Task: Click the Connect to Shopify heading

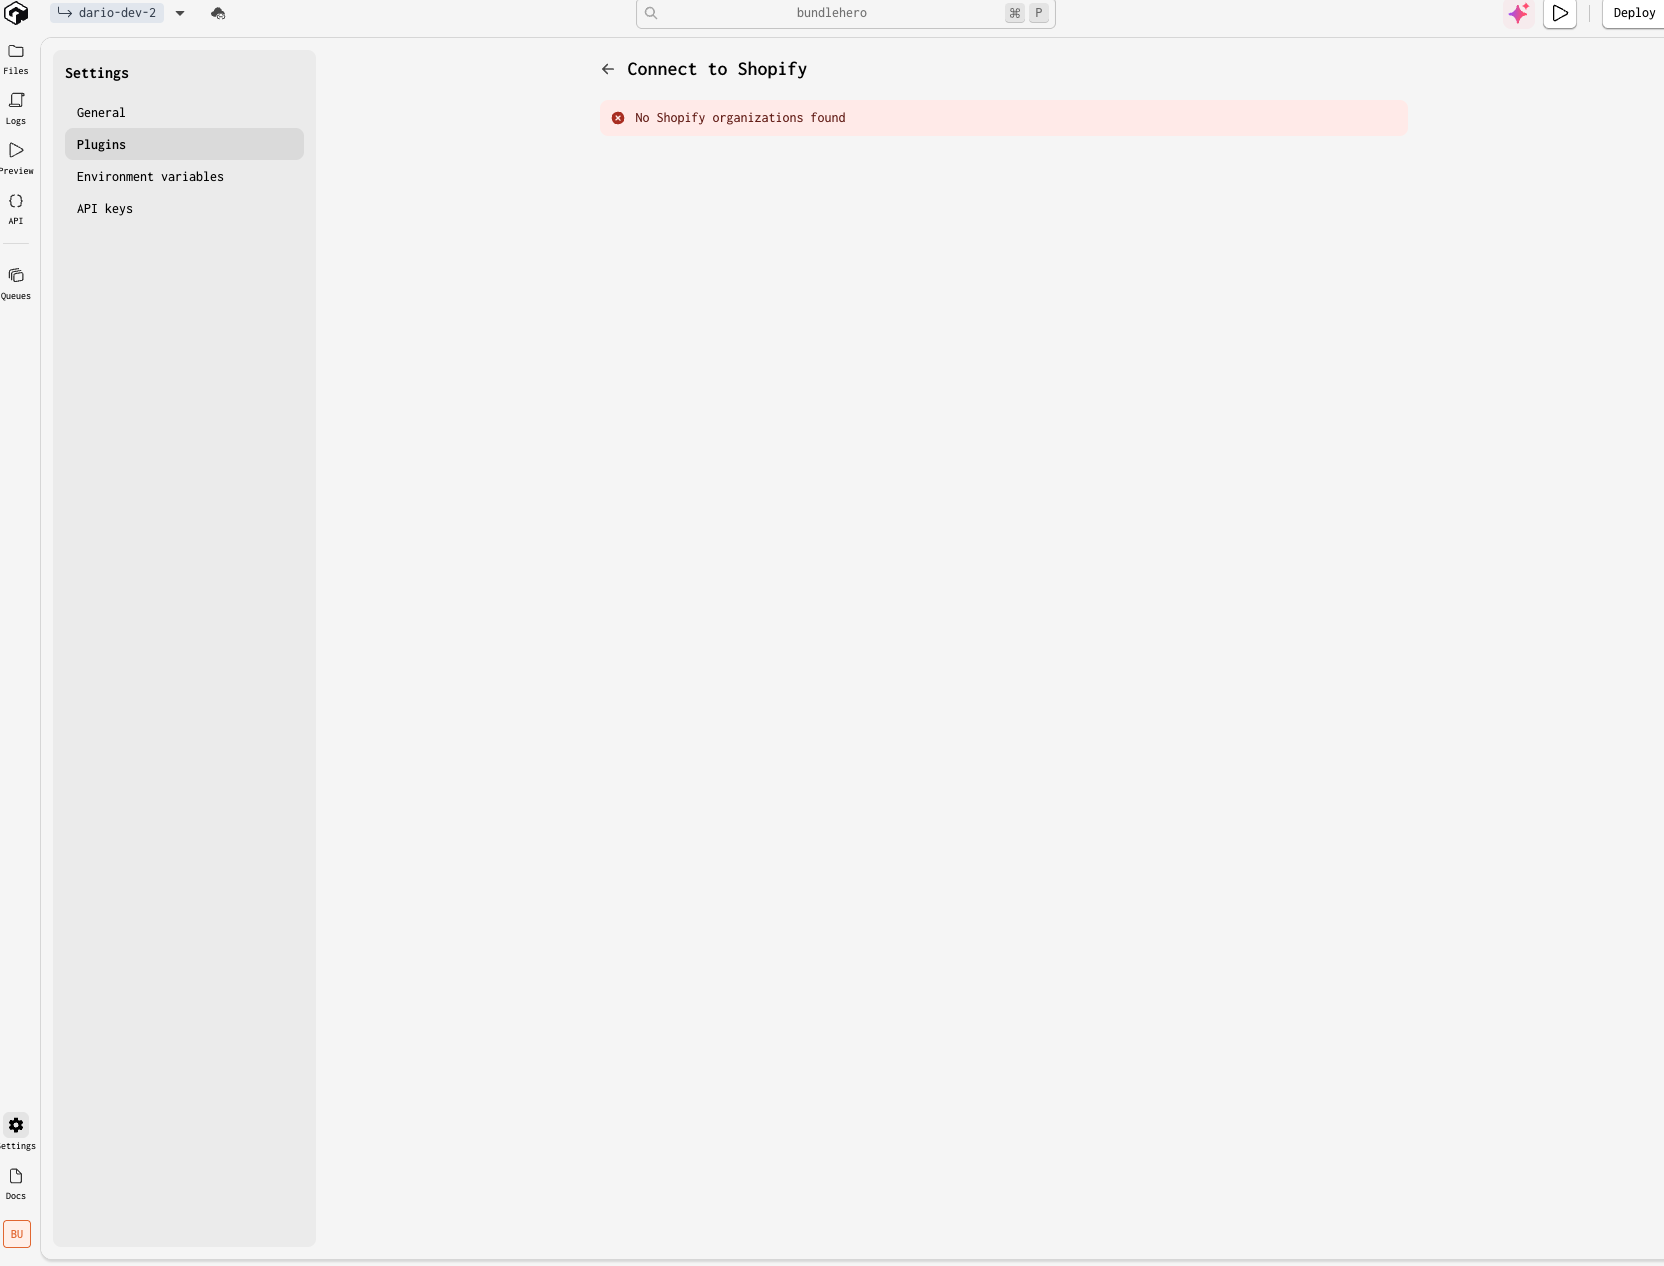Action: [717, 69]
